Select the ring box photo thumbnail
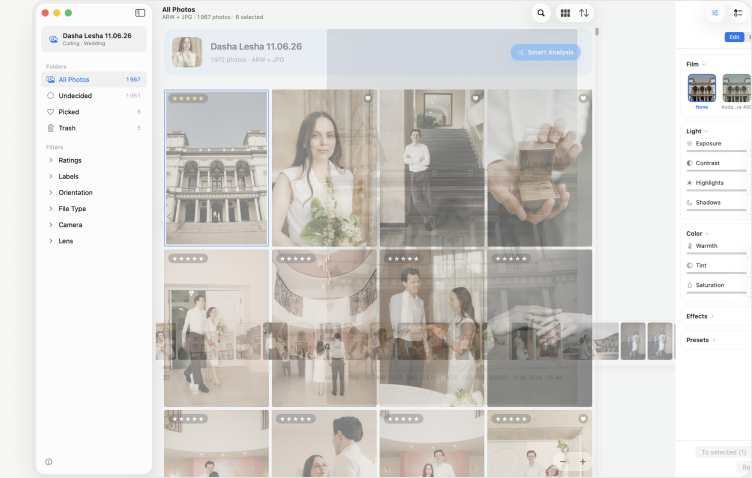The height and width of the screenshot is (478, 752). point(540,168)
